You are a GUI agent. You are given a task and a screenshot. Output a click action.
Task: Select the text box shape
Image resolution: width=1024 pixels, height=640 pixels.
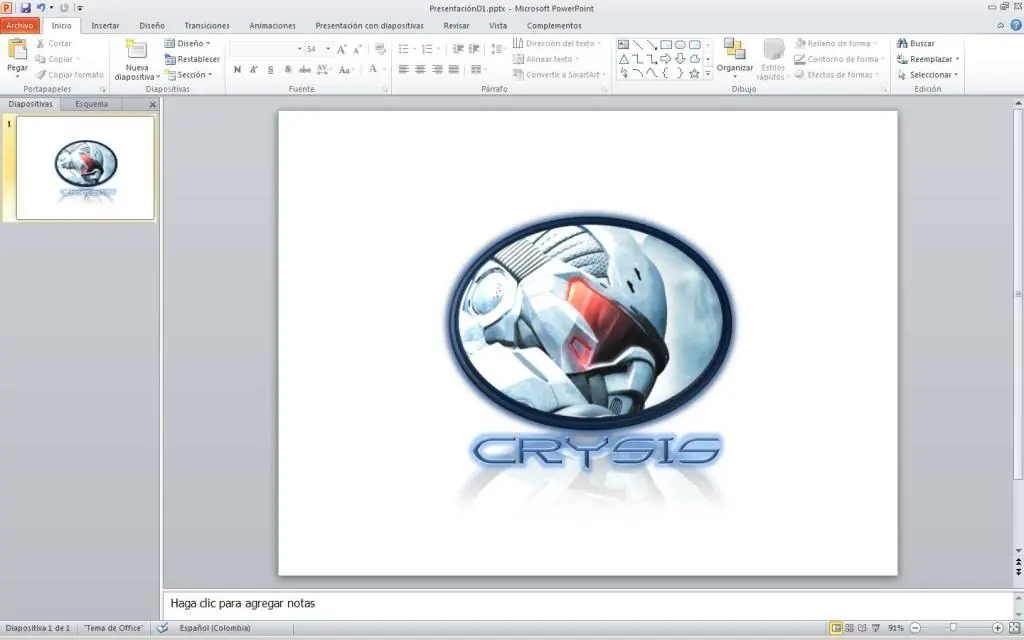pos(623,44)
